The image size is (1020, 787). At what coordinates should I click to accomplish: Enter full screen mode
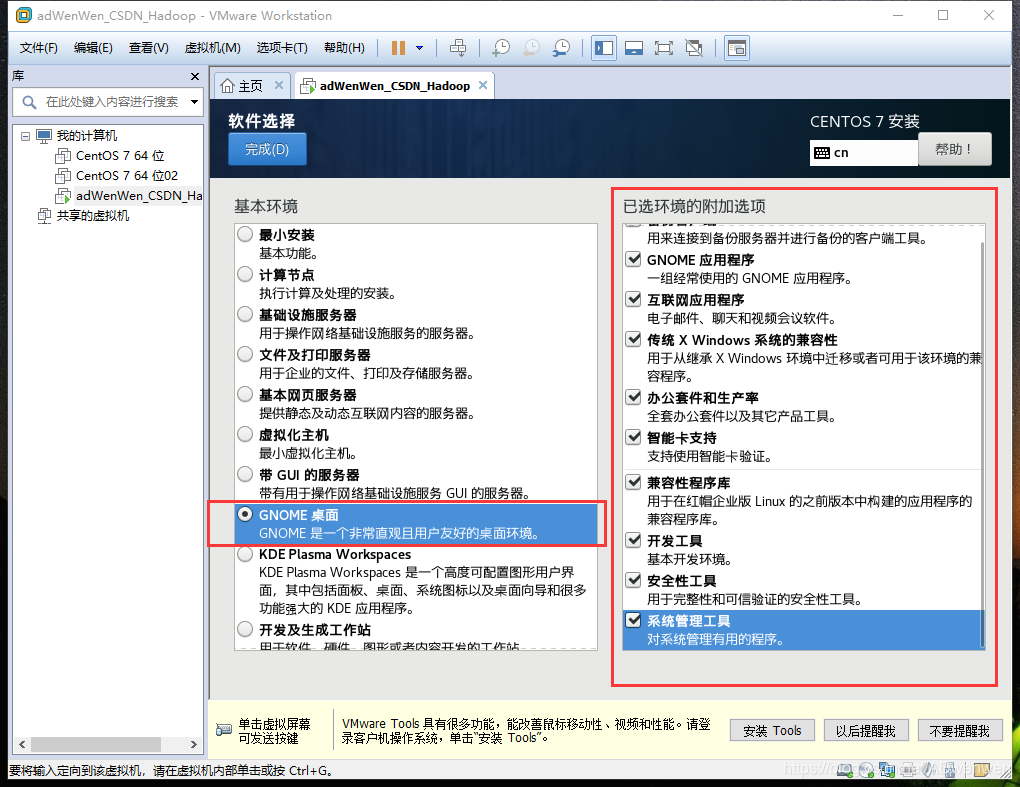pyautogui.click(x=664, y=48)
